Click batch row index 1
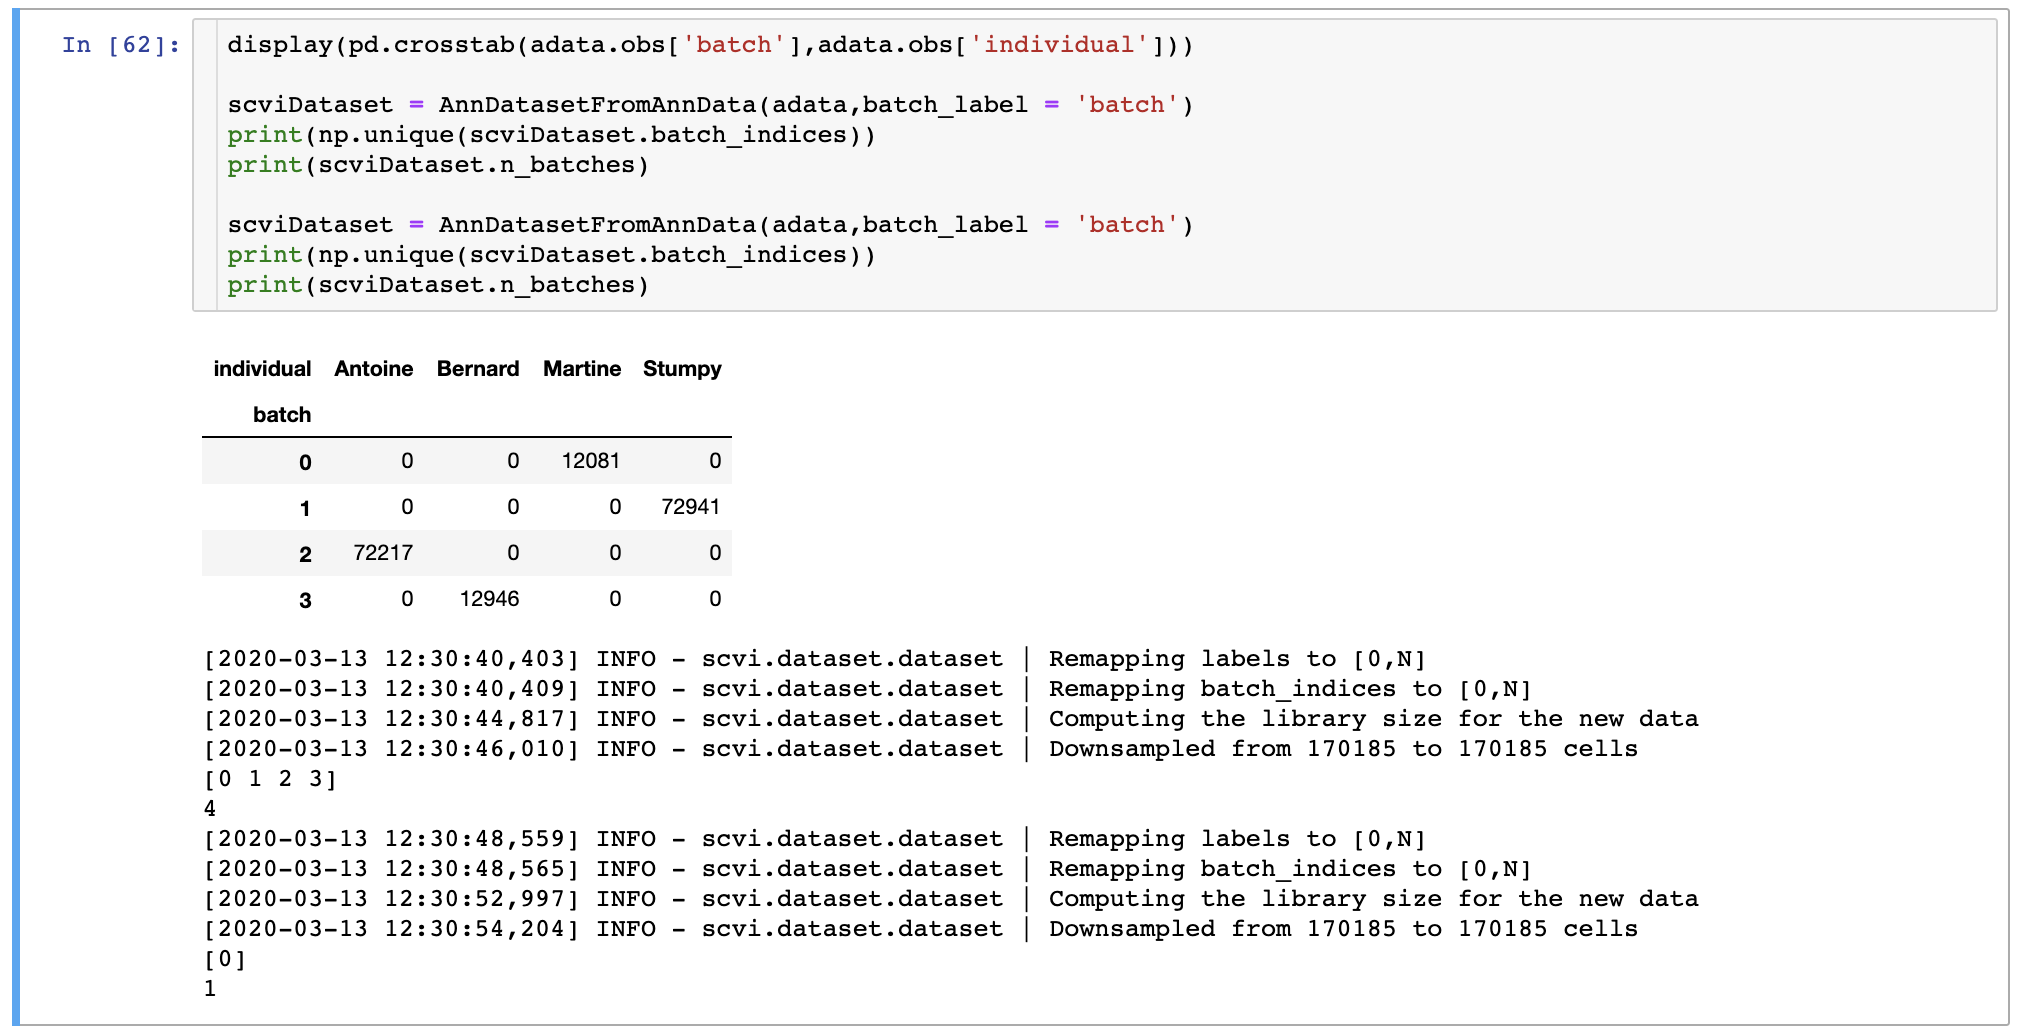The height and width of the screenshot is (1036, 2028). (305, 508)
